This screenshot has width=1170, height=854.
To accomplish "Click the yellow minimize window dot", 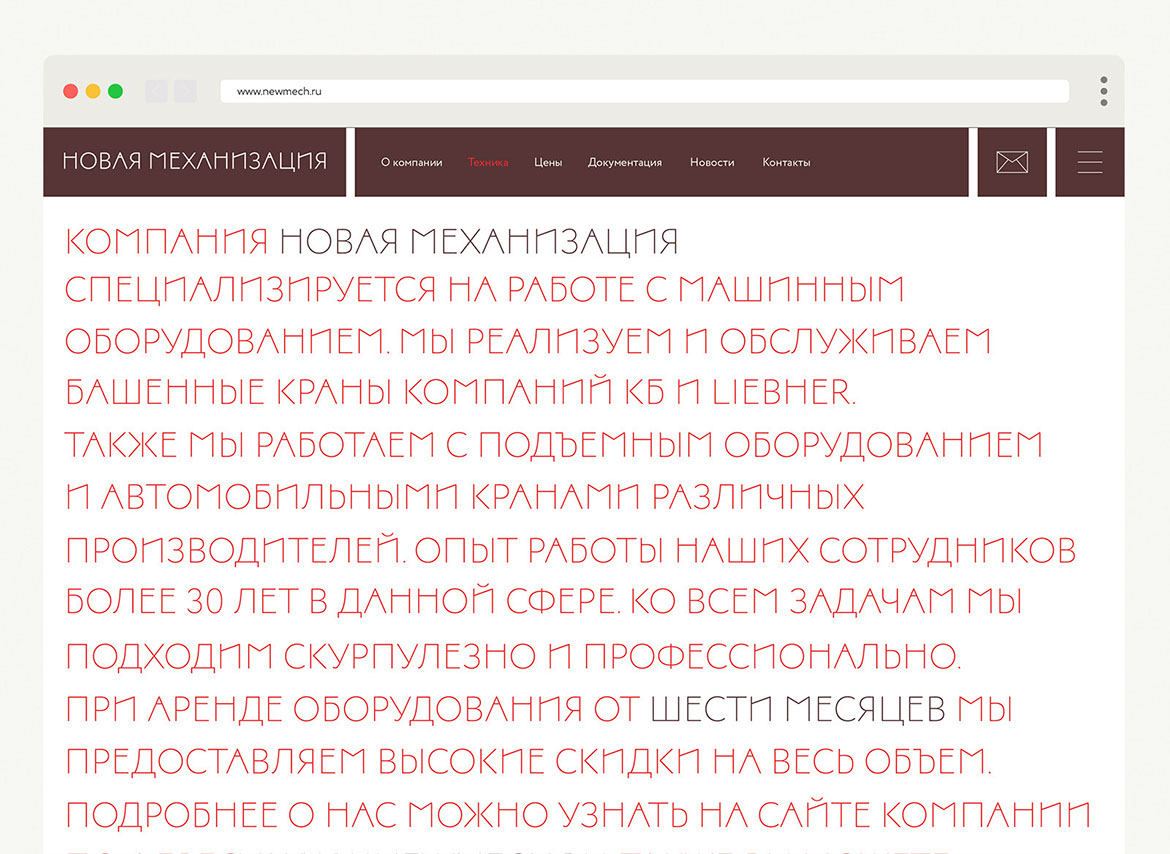I will (x=93, y=91).
